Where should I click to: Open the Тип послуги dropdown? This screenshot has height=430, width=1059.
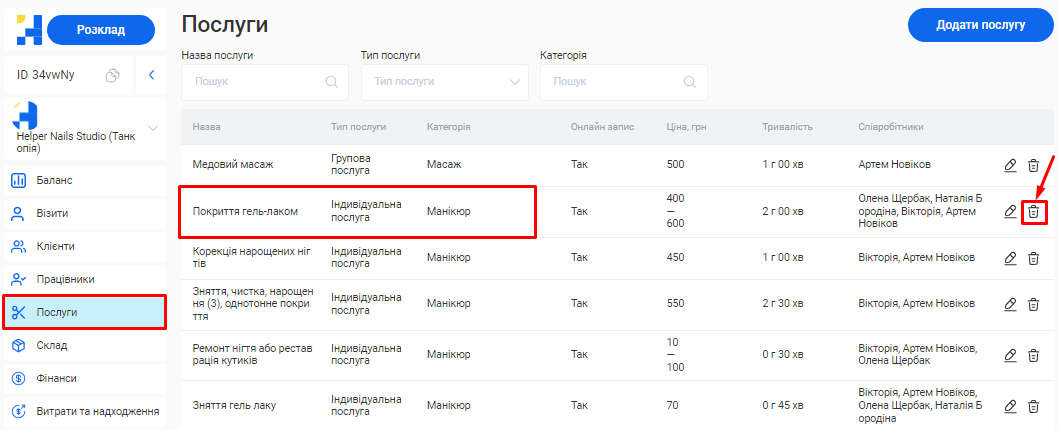click(444, 82)
